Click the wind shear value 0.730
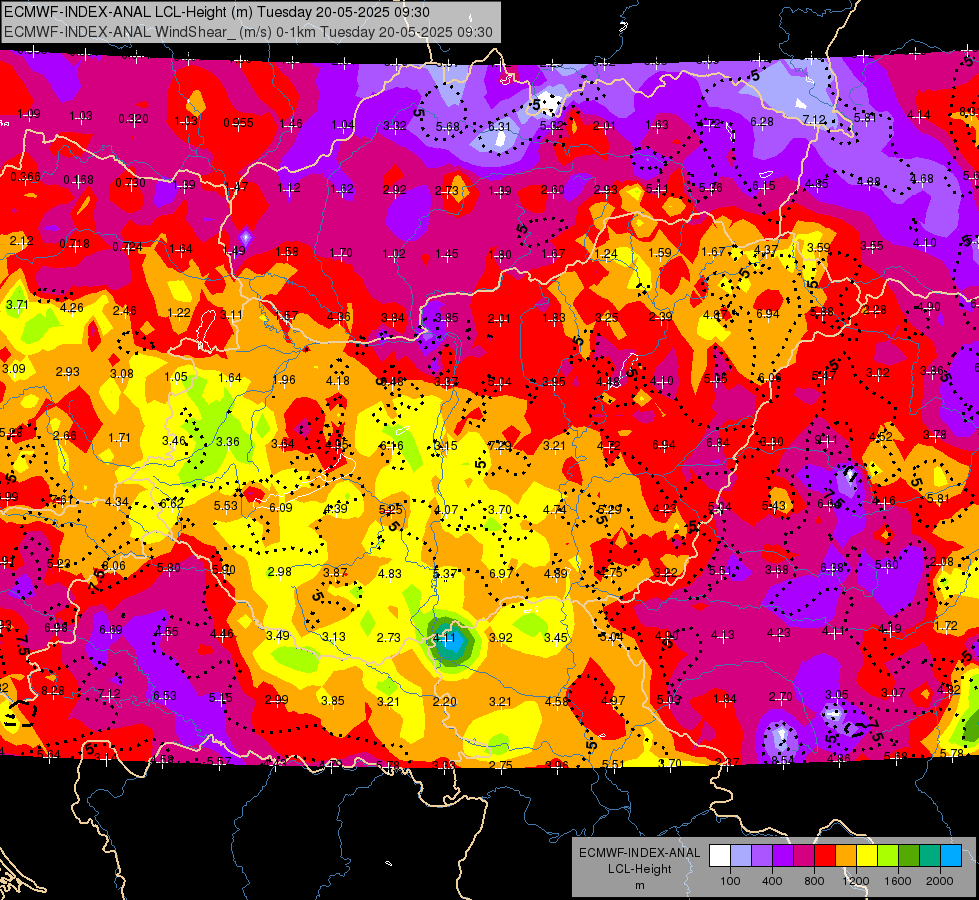979x900 pixels. click(130, 183)
